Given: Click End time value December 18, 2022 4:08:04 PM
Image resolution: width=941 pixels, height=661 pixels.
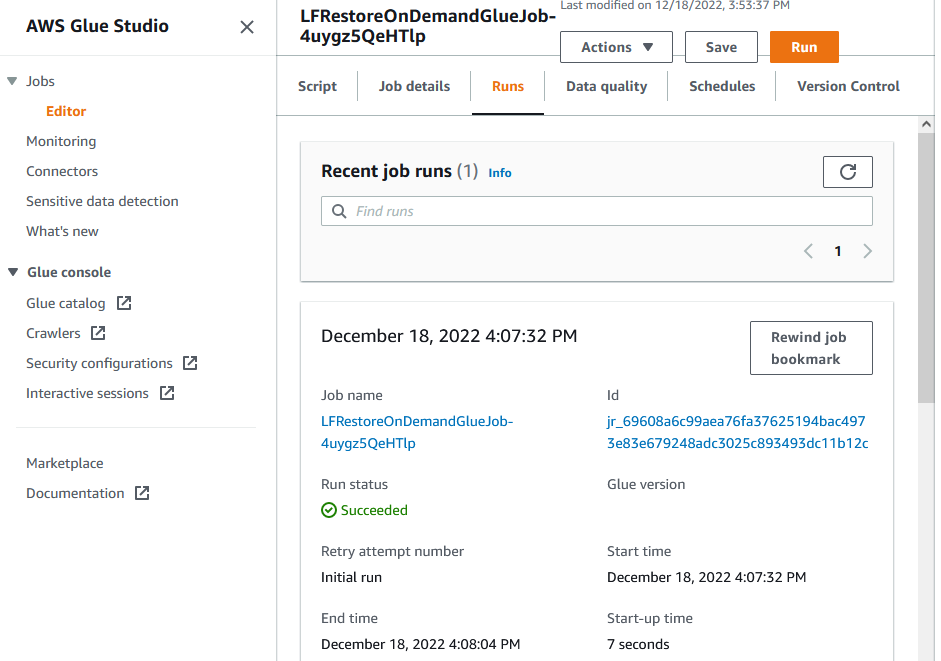Looking at the screenshot, I should 421,644.
